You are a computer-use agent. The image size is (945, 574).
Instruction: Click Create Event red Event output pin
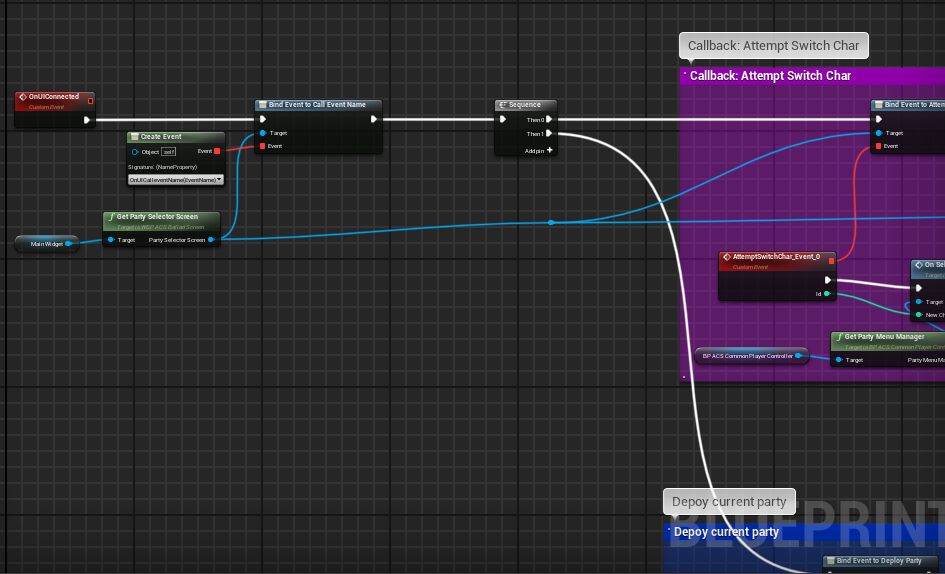(217, 151)
